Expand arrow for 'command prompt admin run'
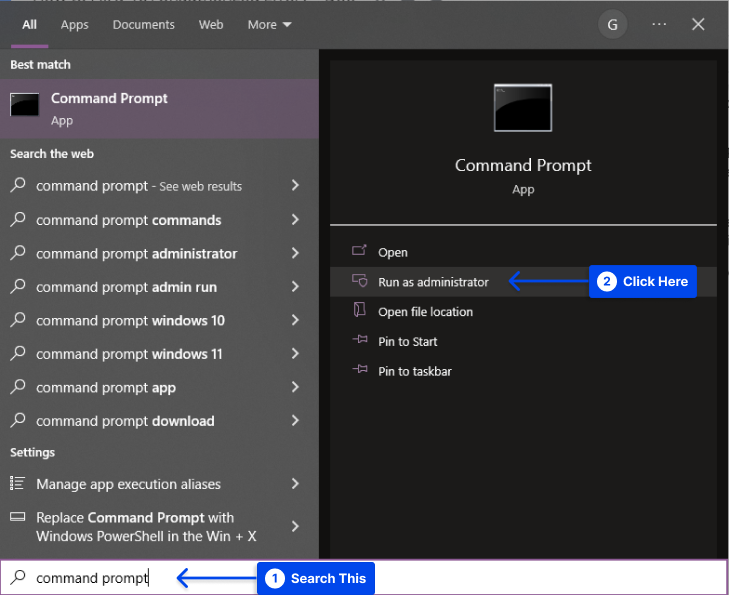Screen dimensions: 729x595 [x=295, y=286]
